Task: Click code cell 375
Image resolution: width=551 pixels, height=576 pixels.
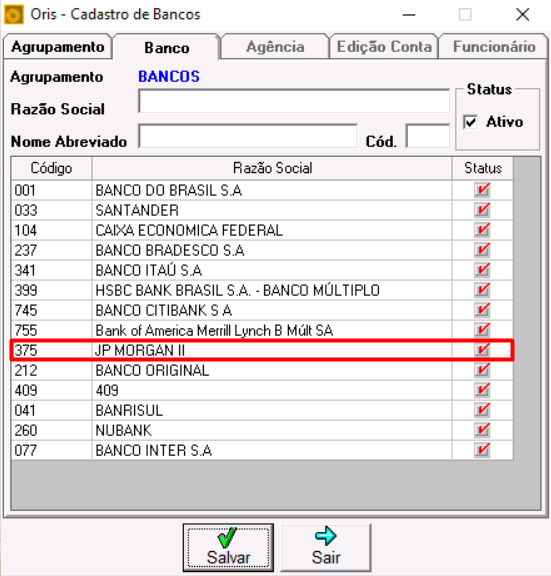Action: coord(51,350)
